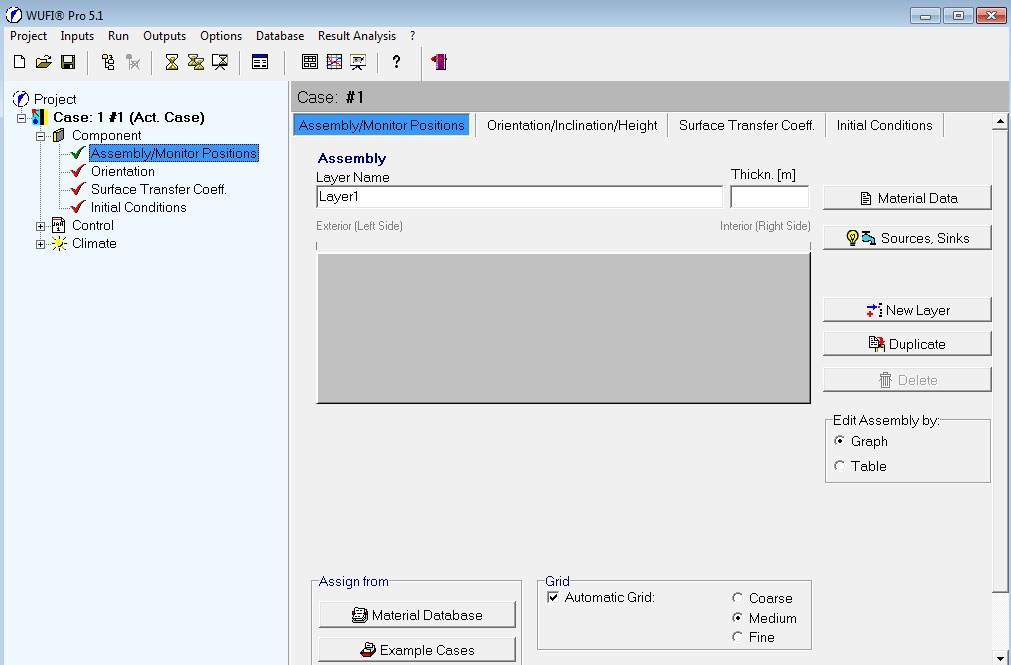The width and height of the screenshot is (1011, 665).
Task: Open the Project menu
Action: [x=28, y=36]
